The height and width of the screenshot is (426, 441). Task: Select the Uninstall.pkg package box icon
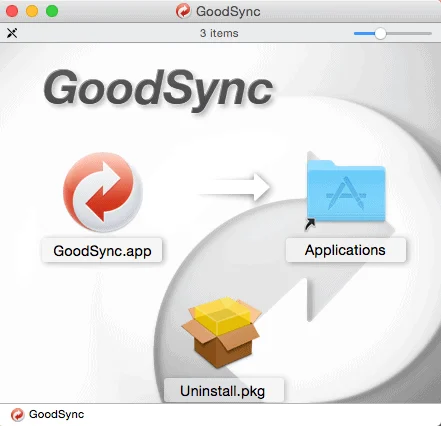(x=222, y=332)
